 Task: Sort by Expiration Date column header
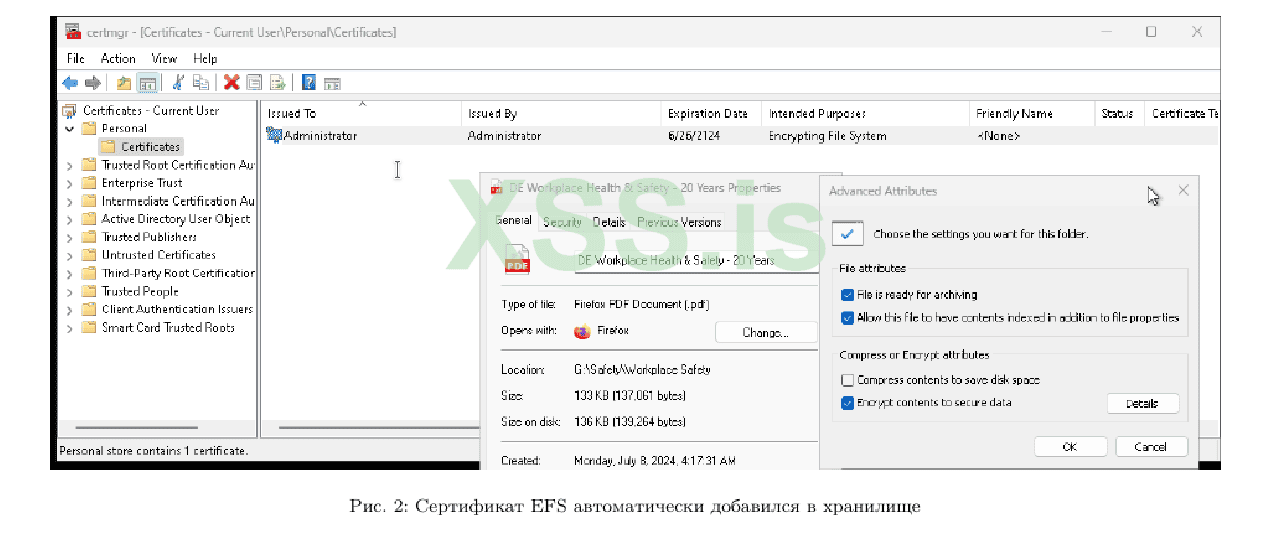708,113
